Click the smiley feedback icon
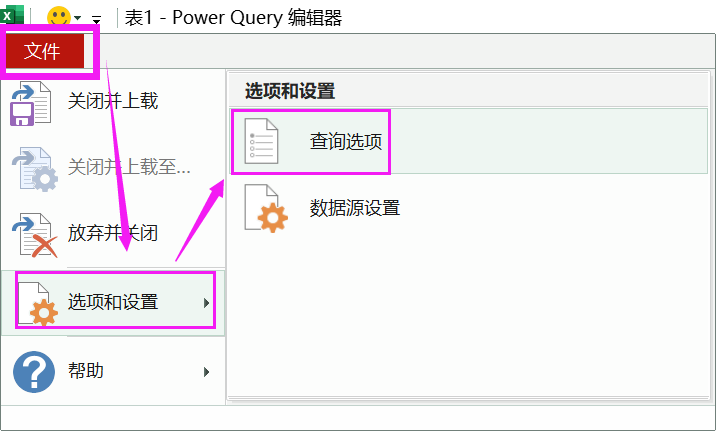 tap(59, 17)
